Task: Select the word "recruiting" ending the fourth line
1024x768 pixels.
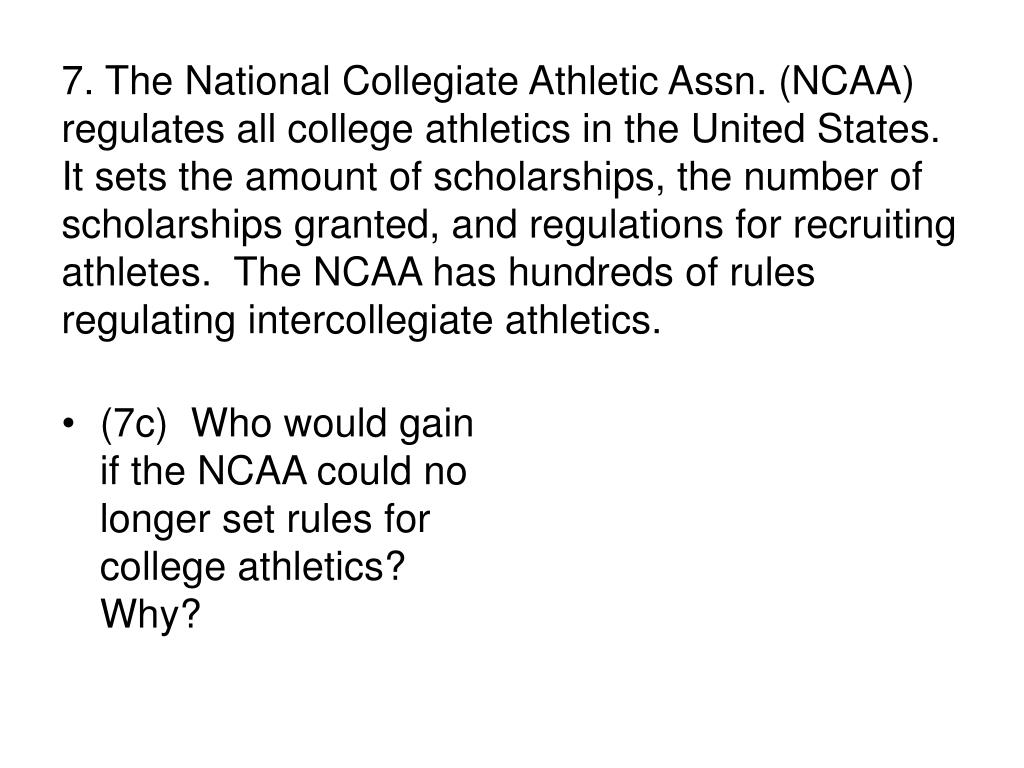Action: (874, 227)
